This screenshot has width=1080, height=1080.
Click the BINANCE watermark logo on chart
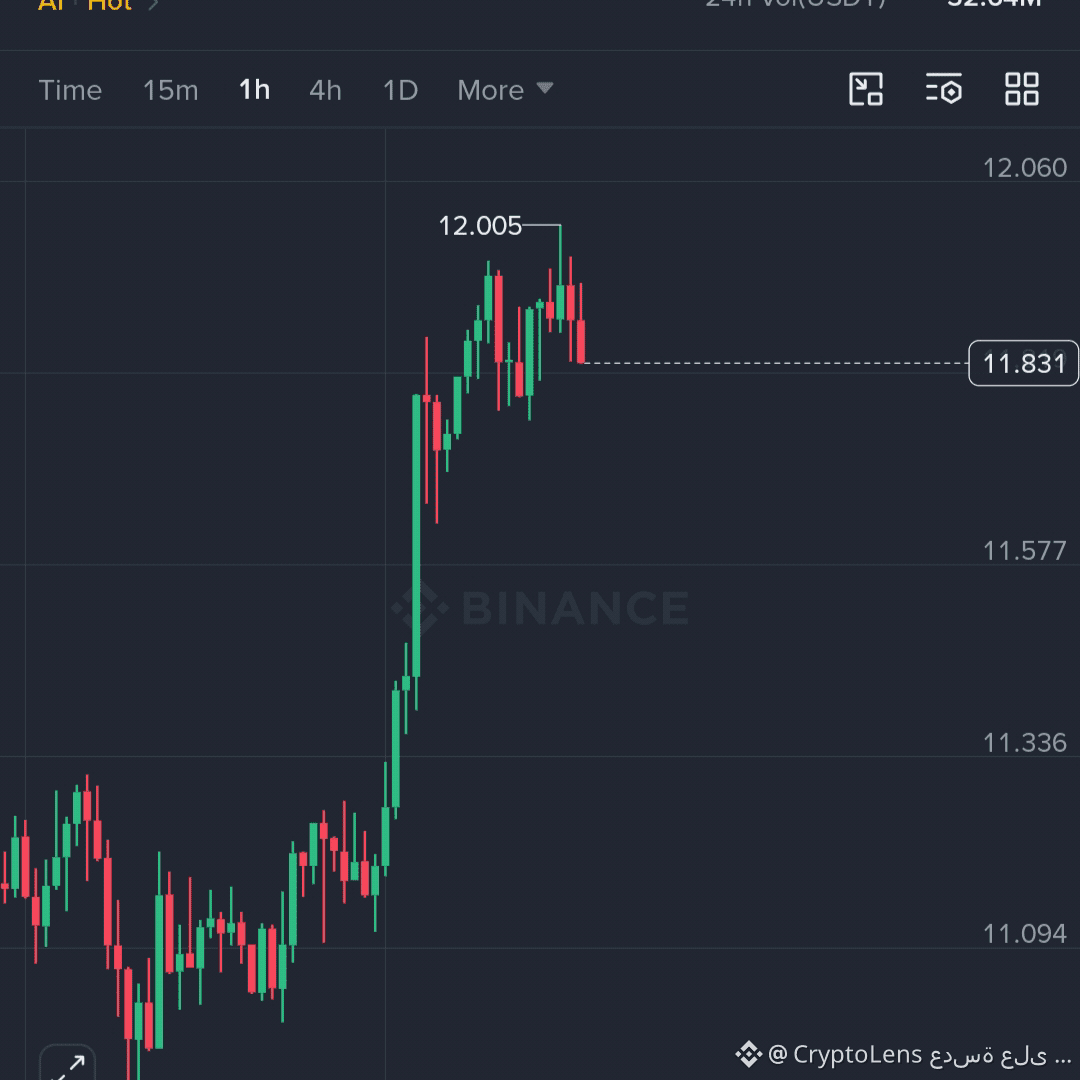pyautogui.click(x=541, y=608)
